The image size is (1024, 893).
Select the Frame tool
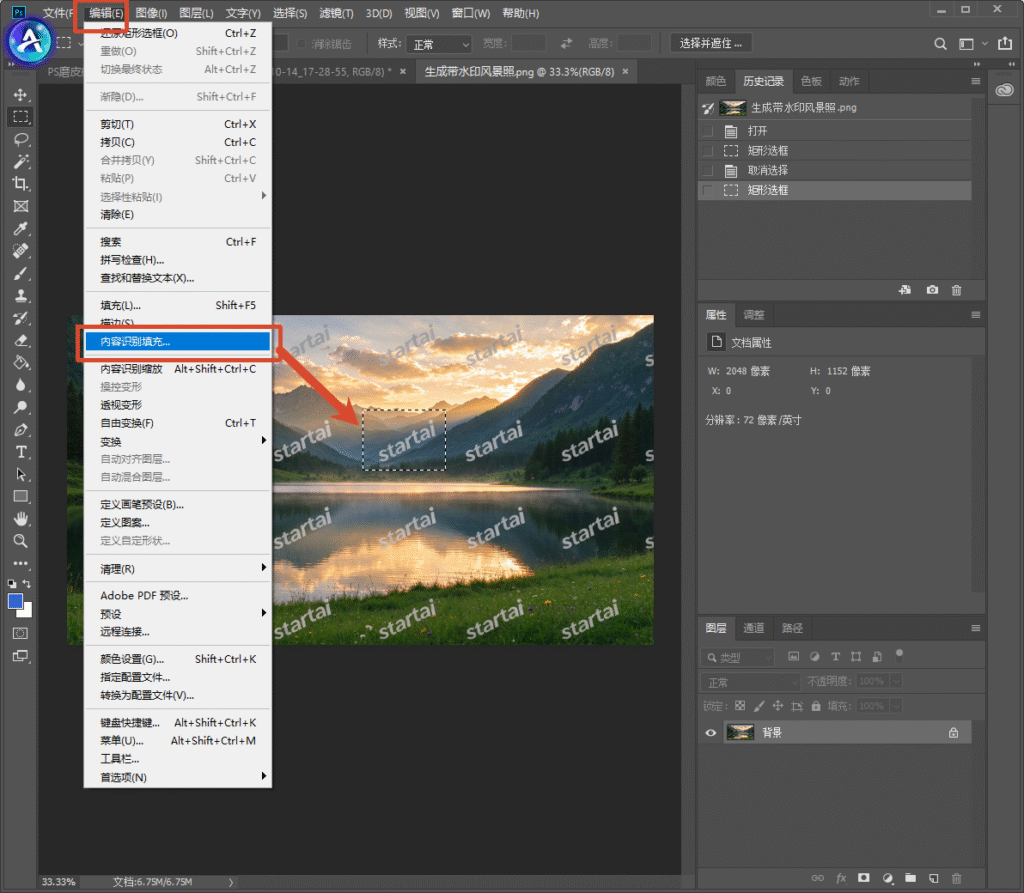20,206
